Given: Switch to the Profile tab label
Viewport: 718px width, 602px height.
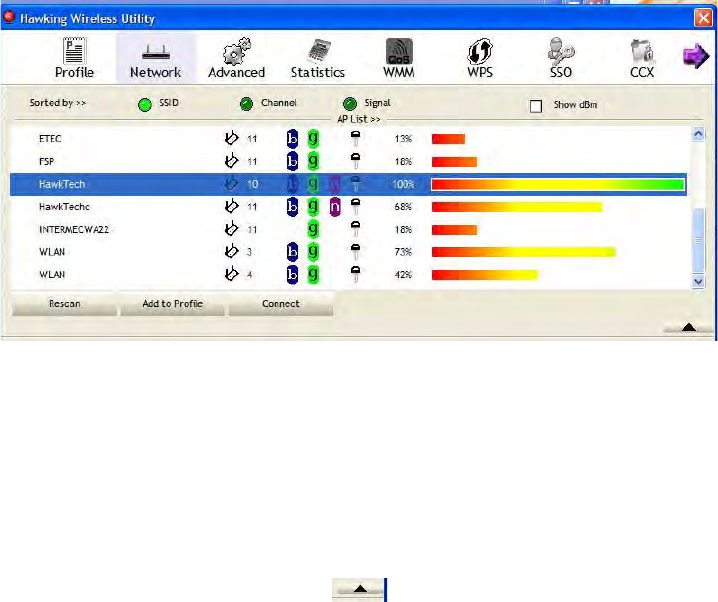Looking at the screenshot, I should coord(74,72).
